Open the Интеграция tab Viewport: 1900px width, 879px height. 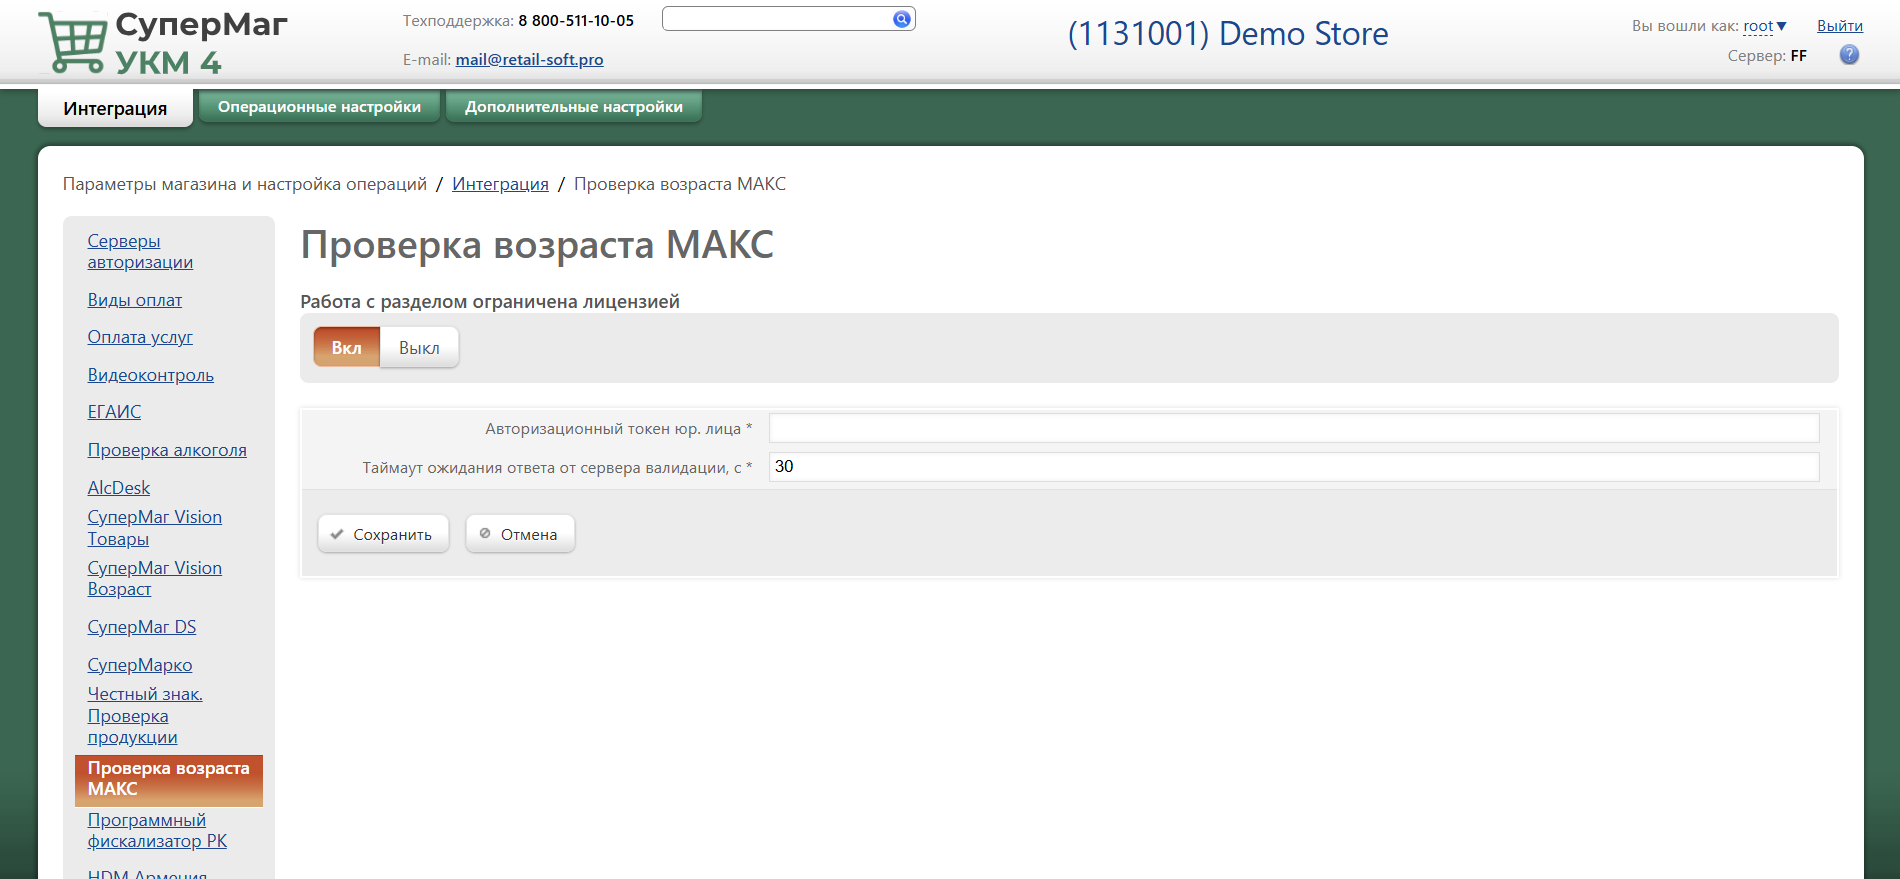tap(115, 108)
